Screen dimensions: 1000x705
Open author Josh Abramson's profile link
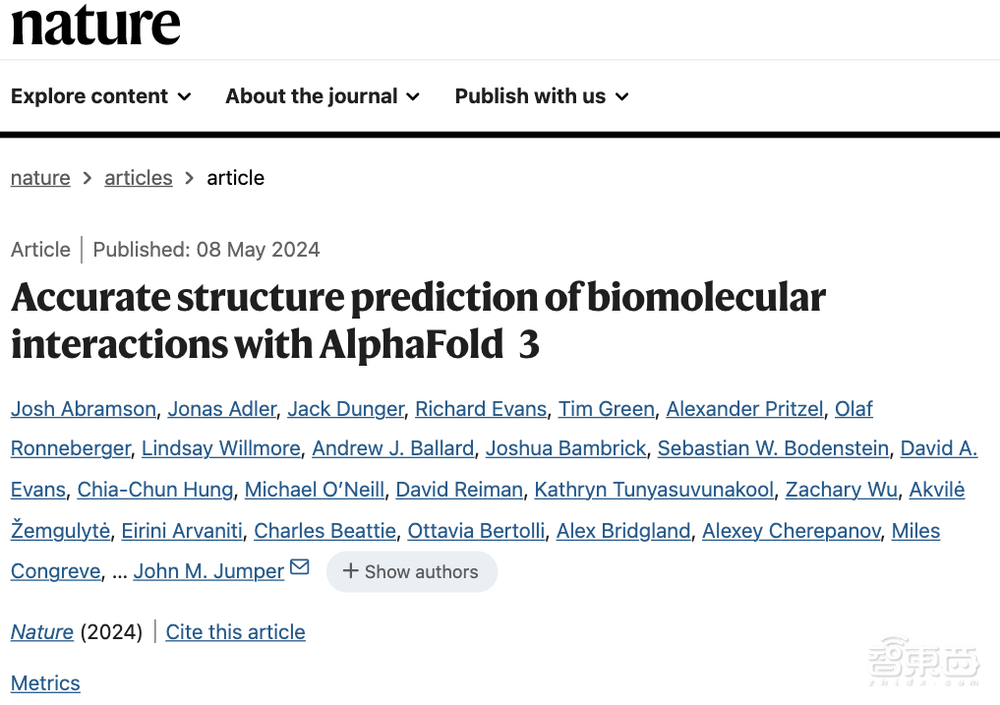83,409
